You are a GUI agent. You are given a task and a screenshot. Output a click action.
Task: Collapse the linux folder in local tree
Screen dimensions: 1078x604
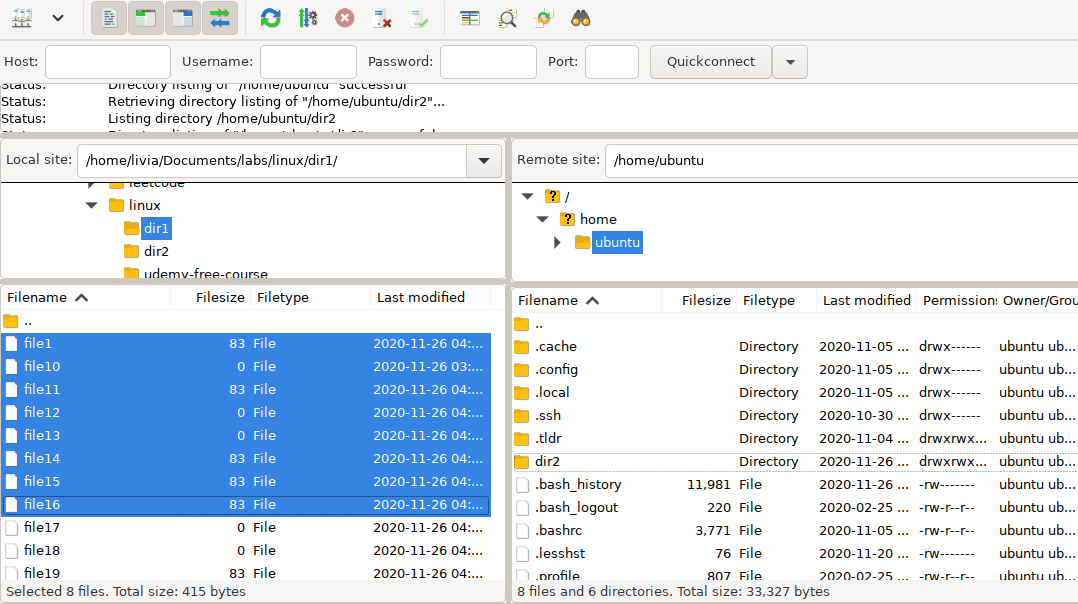coord(91,205)
